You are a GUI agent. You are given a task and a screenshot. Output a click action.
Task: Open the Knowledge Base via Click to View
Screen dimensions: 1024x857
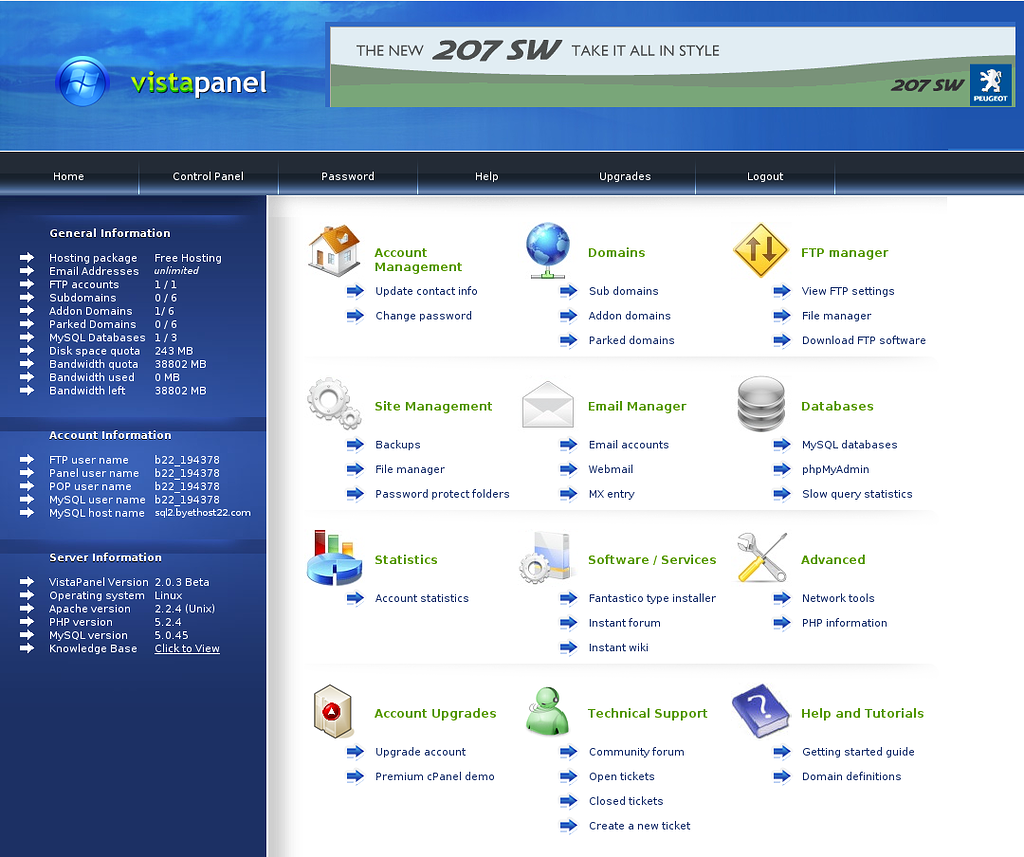tap(187, 648)
